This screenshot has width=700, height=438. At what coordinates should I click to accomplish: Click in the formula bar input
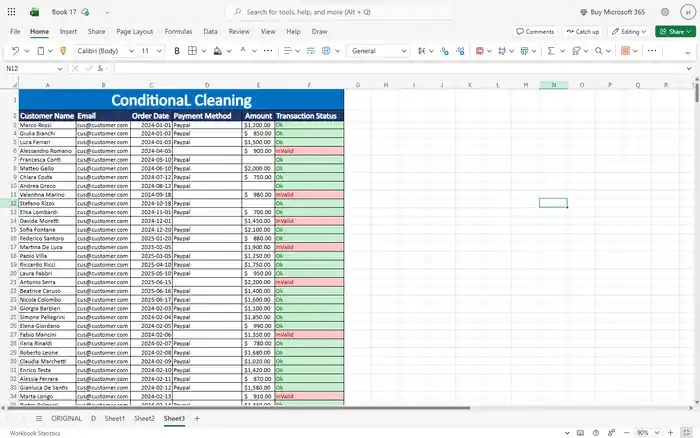(x=400, y=68)
